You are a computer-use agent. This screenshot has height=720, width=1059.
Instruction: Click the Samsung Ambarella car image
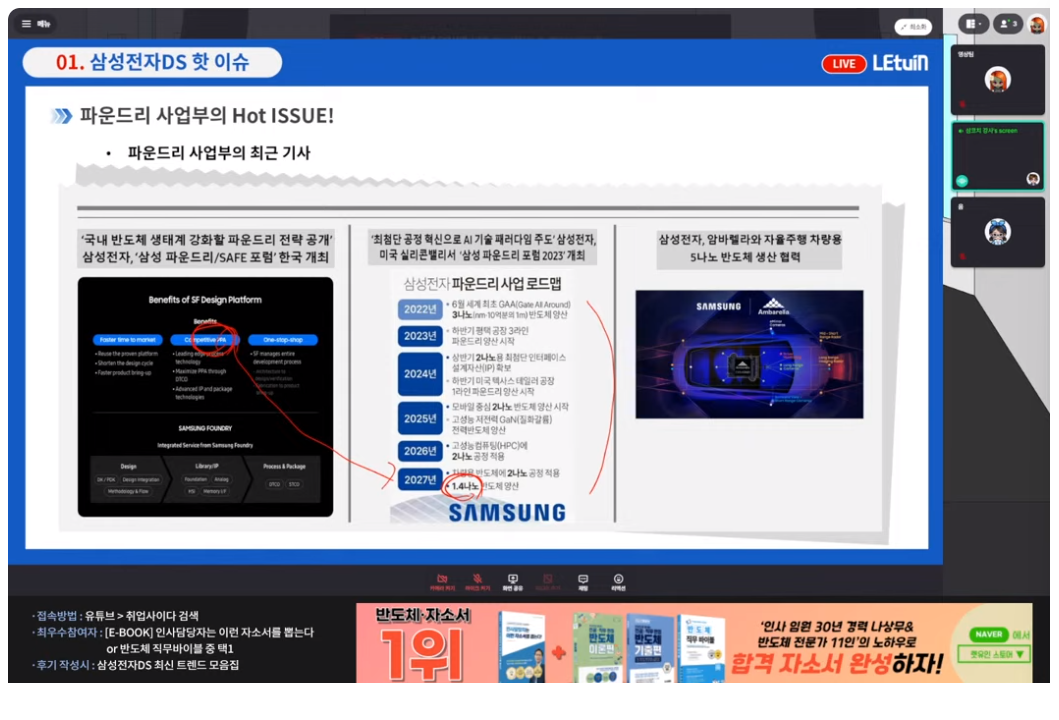pyautogui.click(x=749, y=355)
